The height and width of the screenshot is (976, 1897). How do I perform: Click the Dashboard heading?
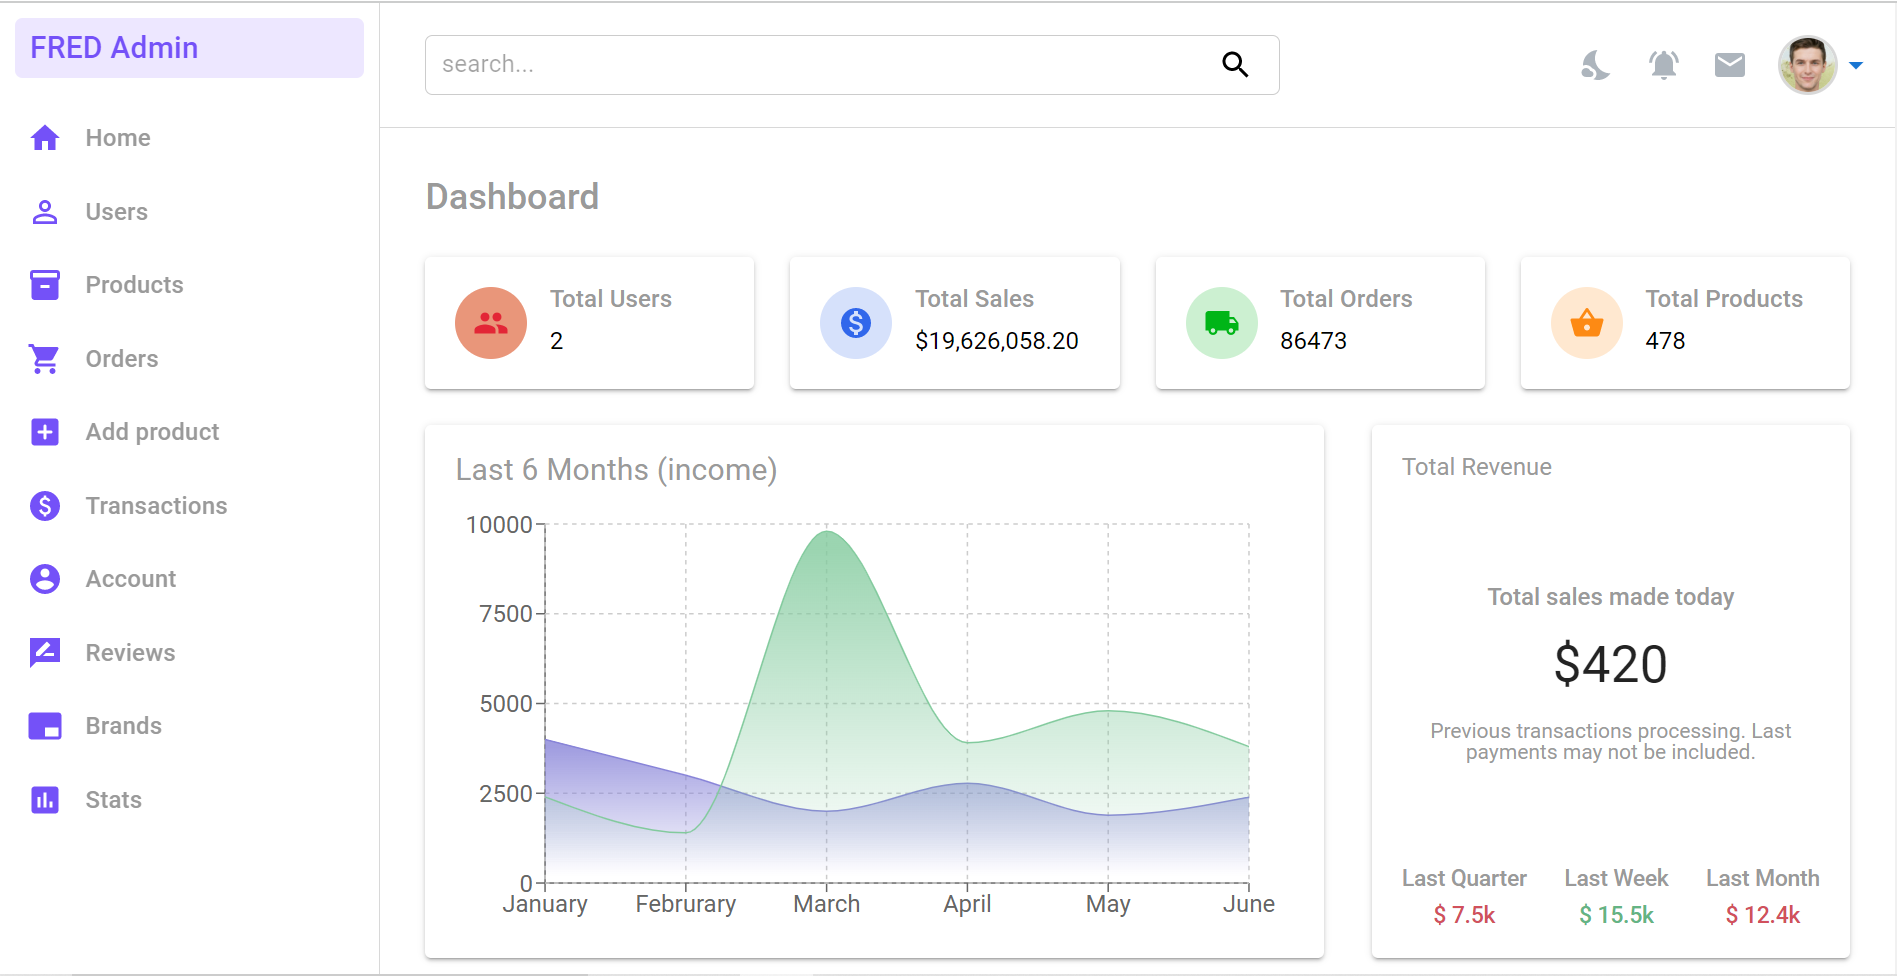(512, 197)
